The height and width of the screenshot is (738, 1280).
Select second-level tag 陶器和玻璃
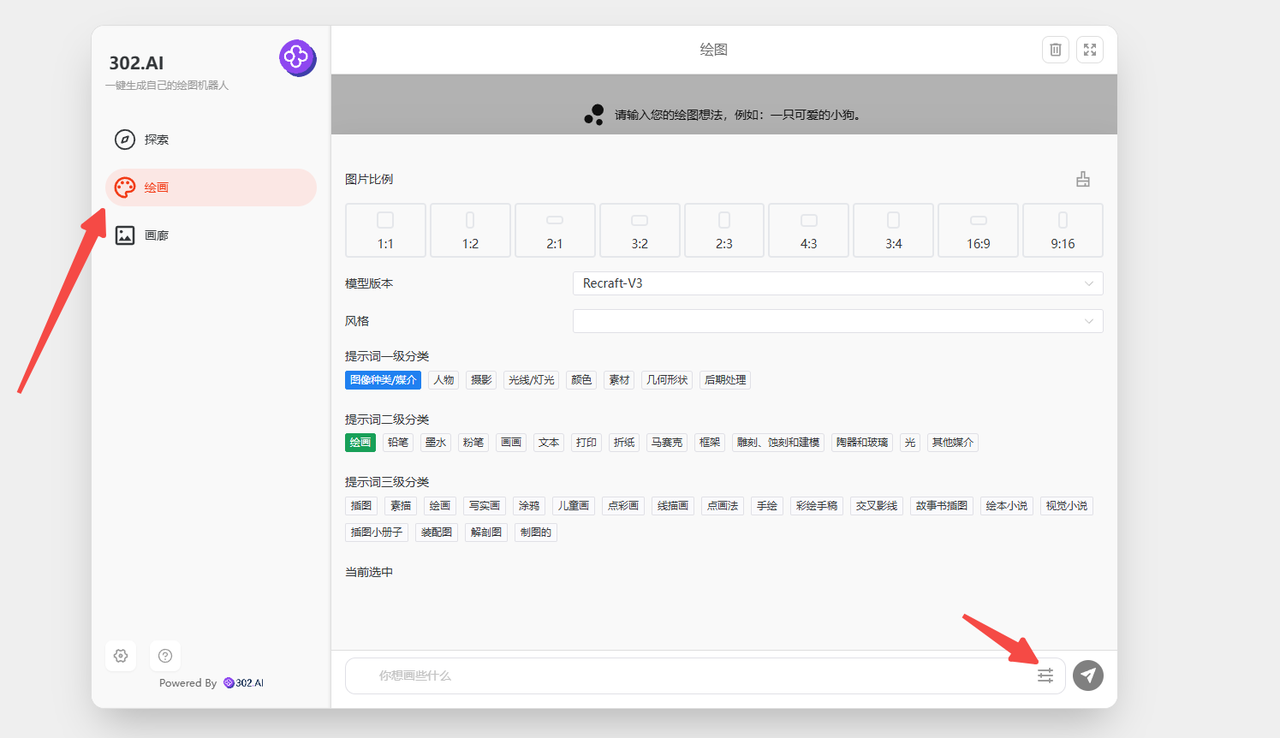point(863,442)
